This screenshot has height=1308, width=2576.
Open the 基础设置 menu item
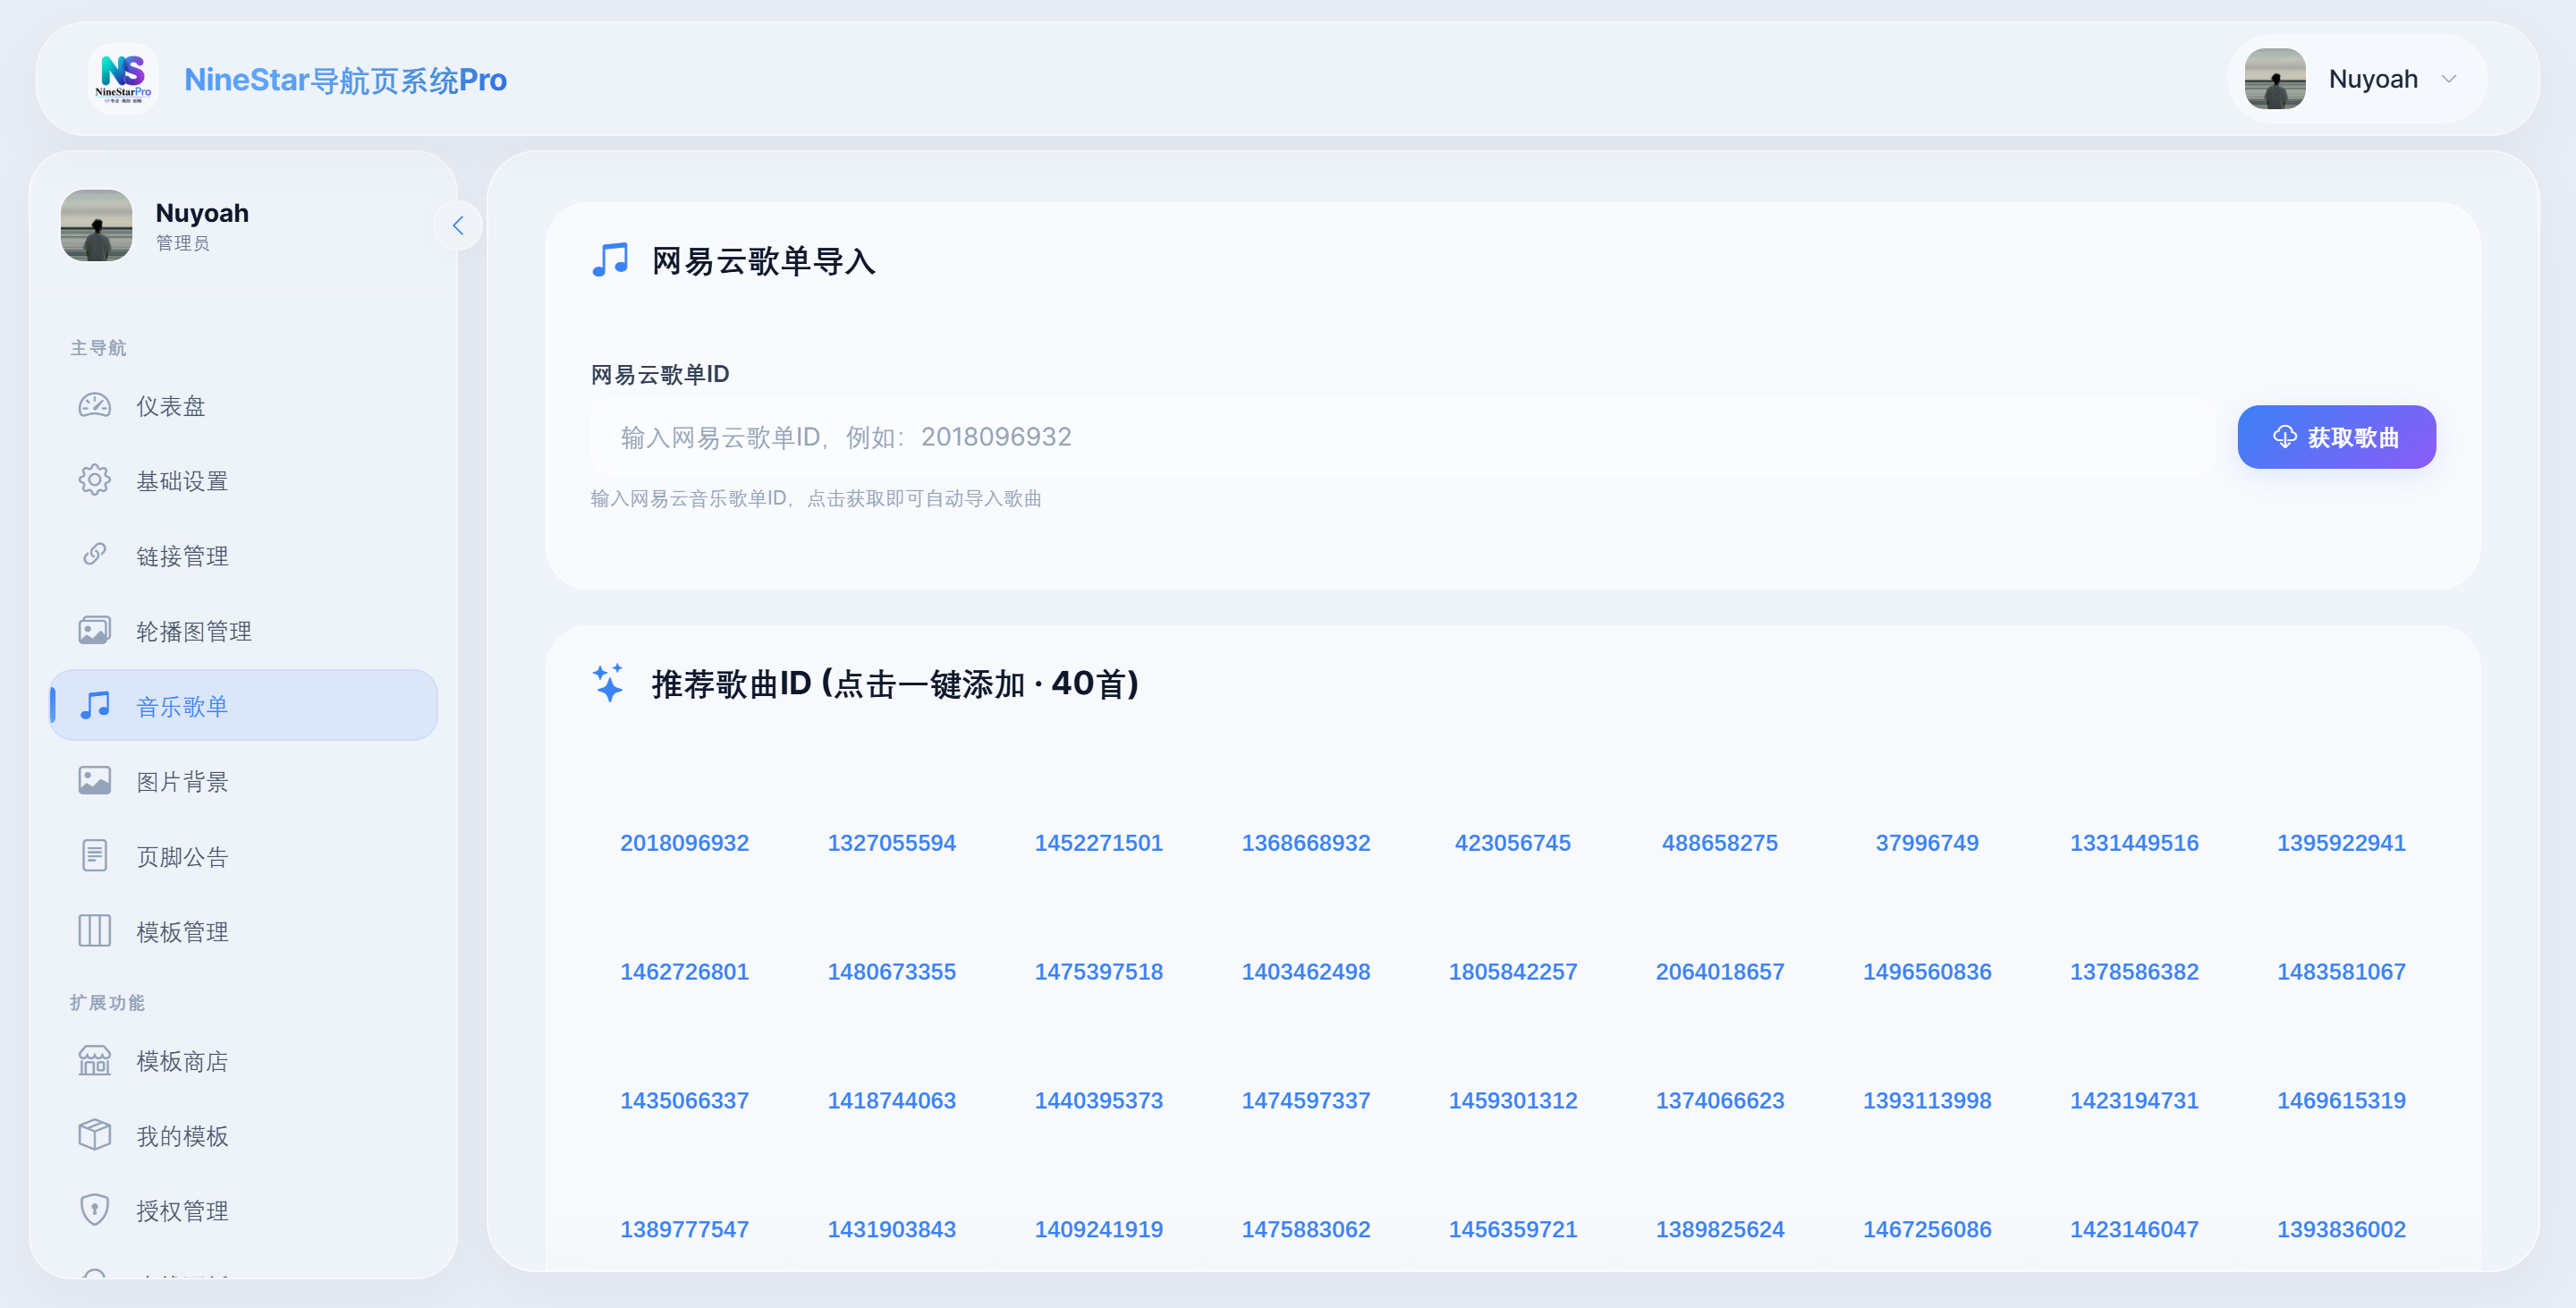click(x=244, y=481)
